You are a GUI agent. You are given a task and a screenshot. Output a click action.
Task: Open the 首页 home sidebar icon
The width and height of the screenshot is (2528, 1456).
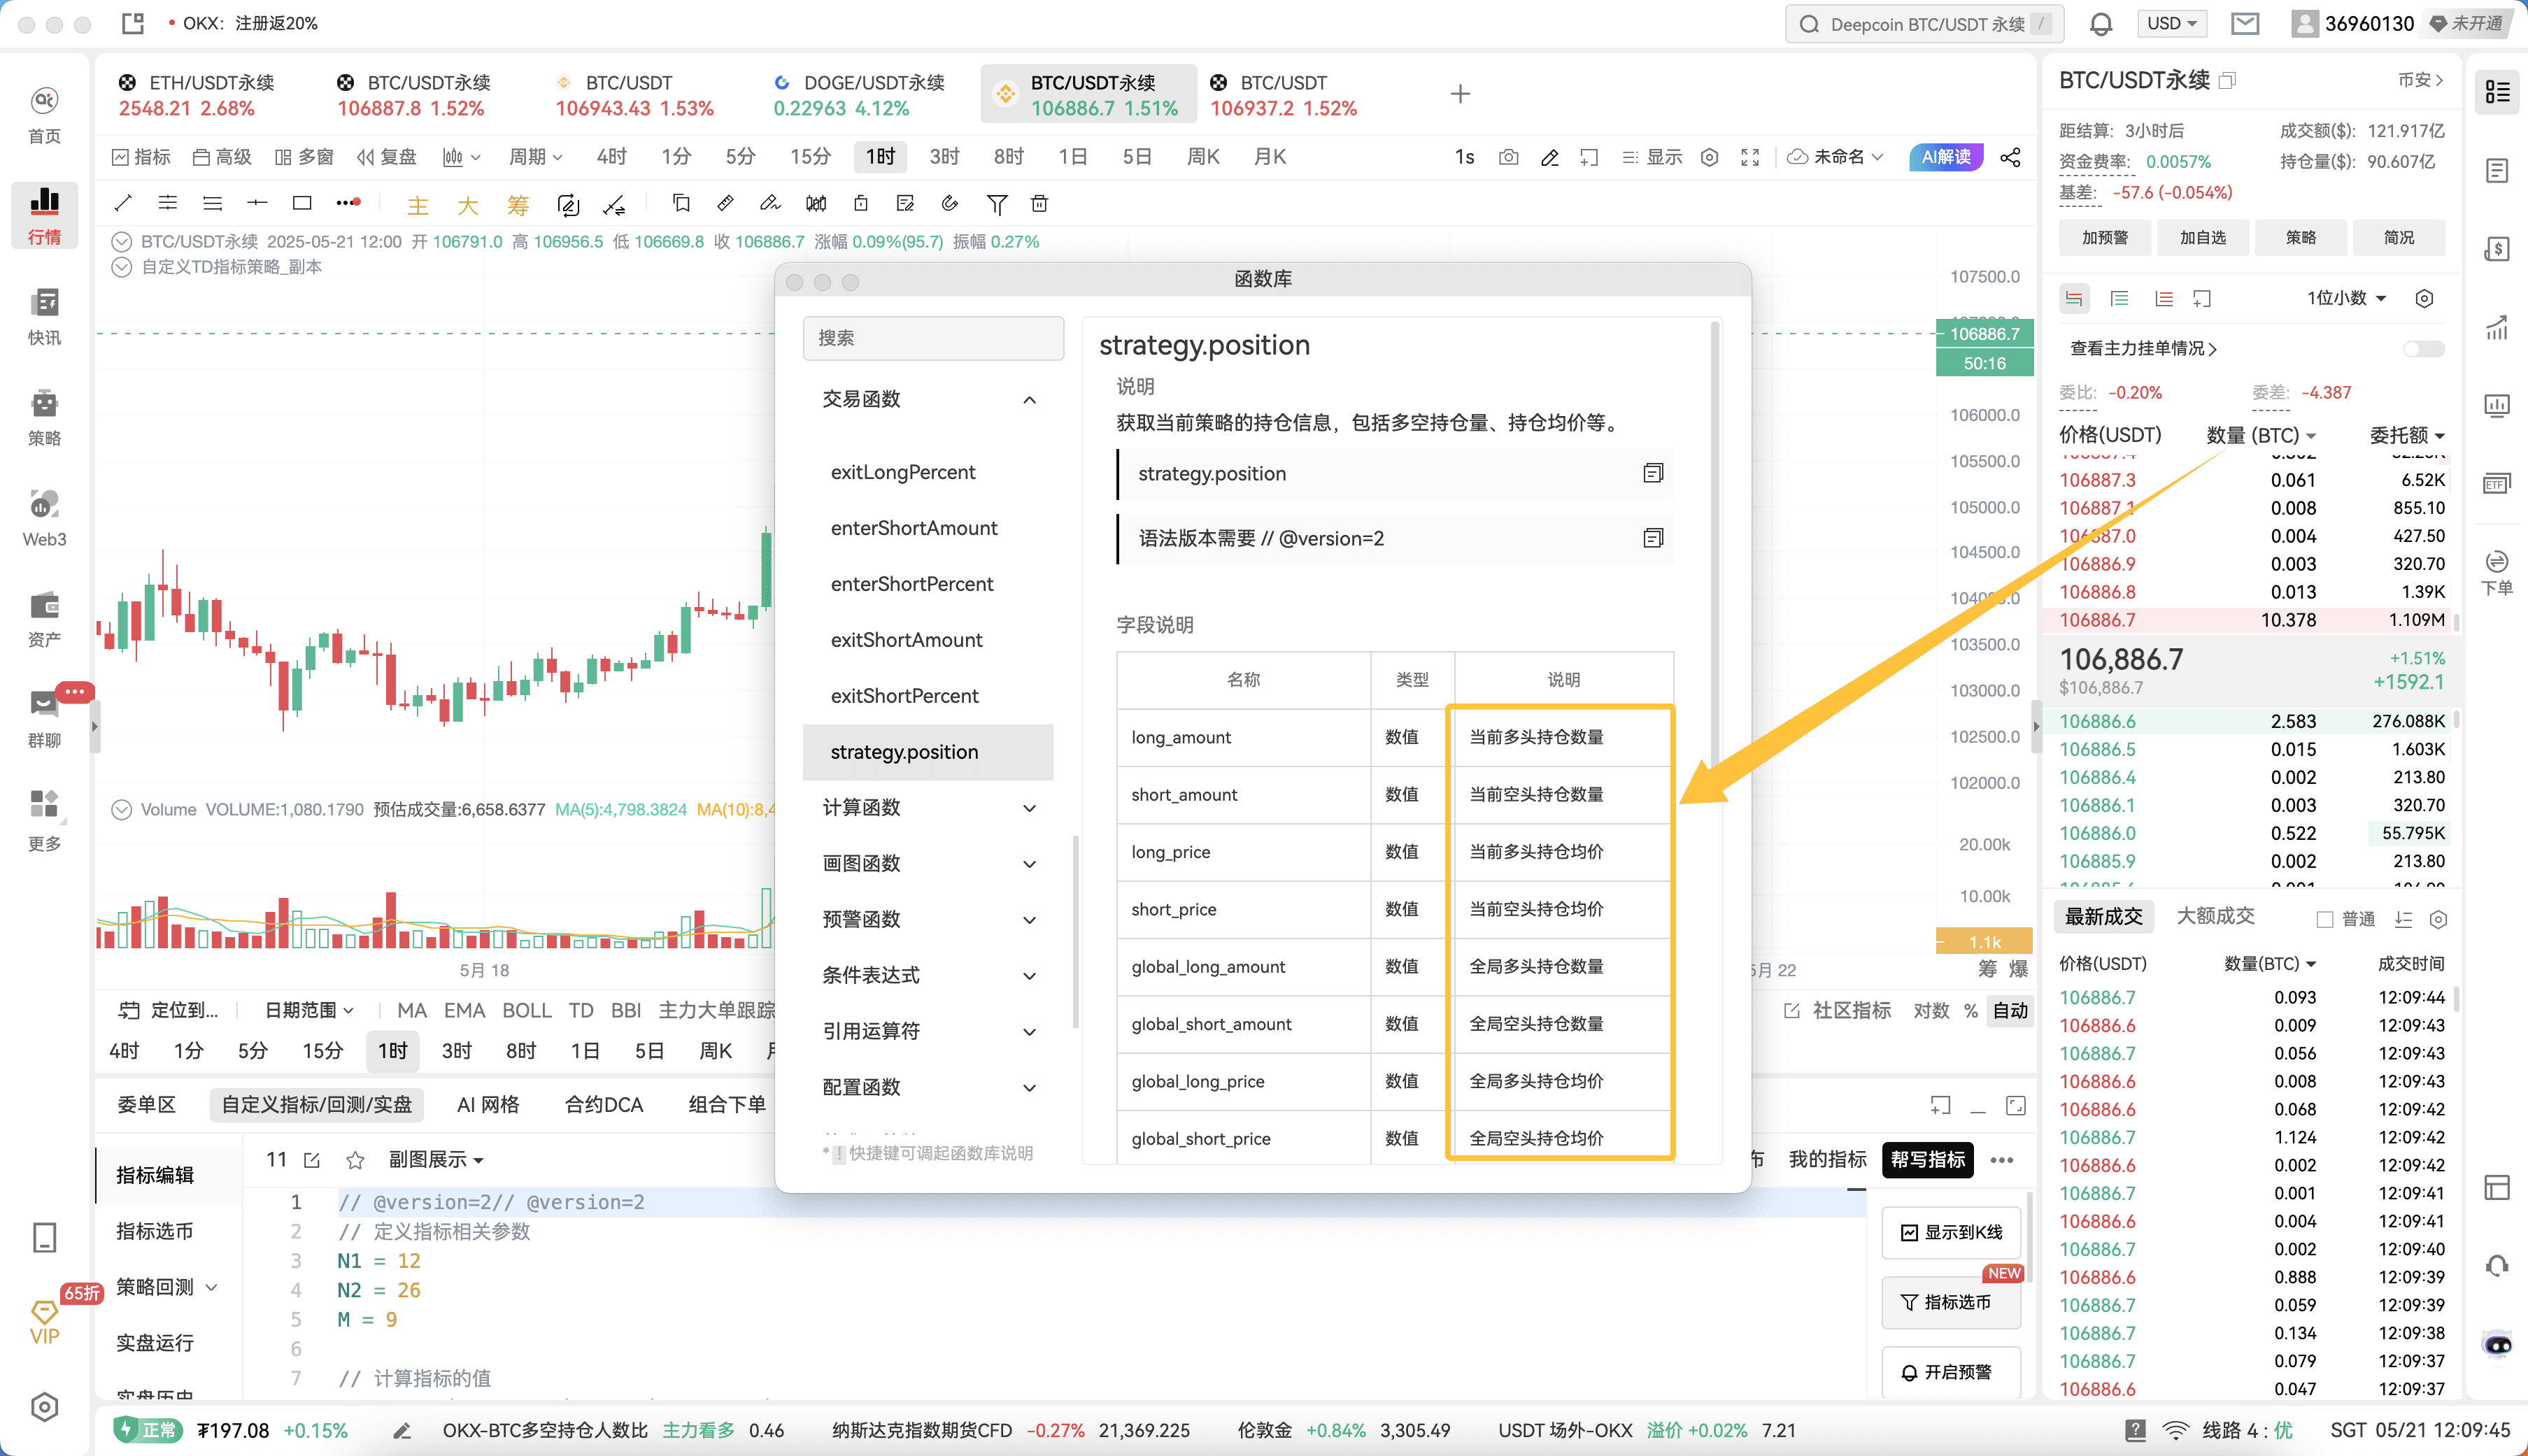click(44, 101)
